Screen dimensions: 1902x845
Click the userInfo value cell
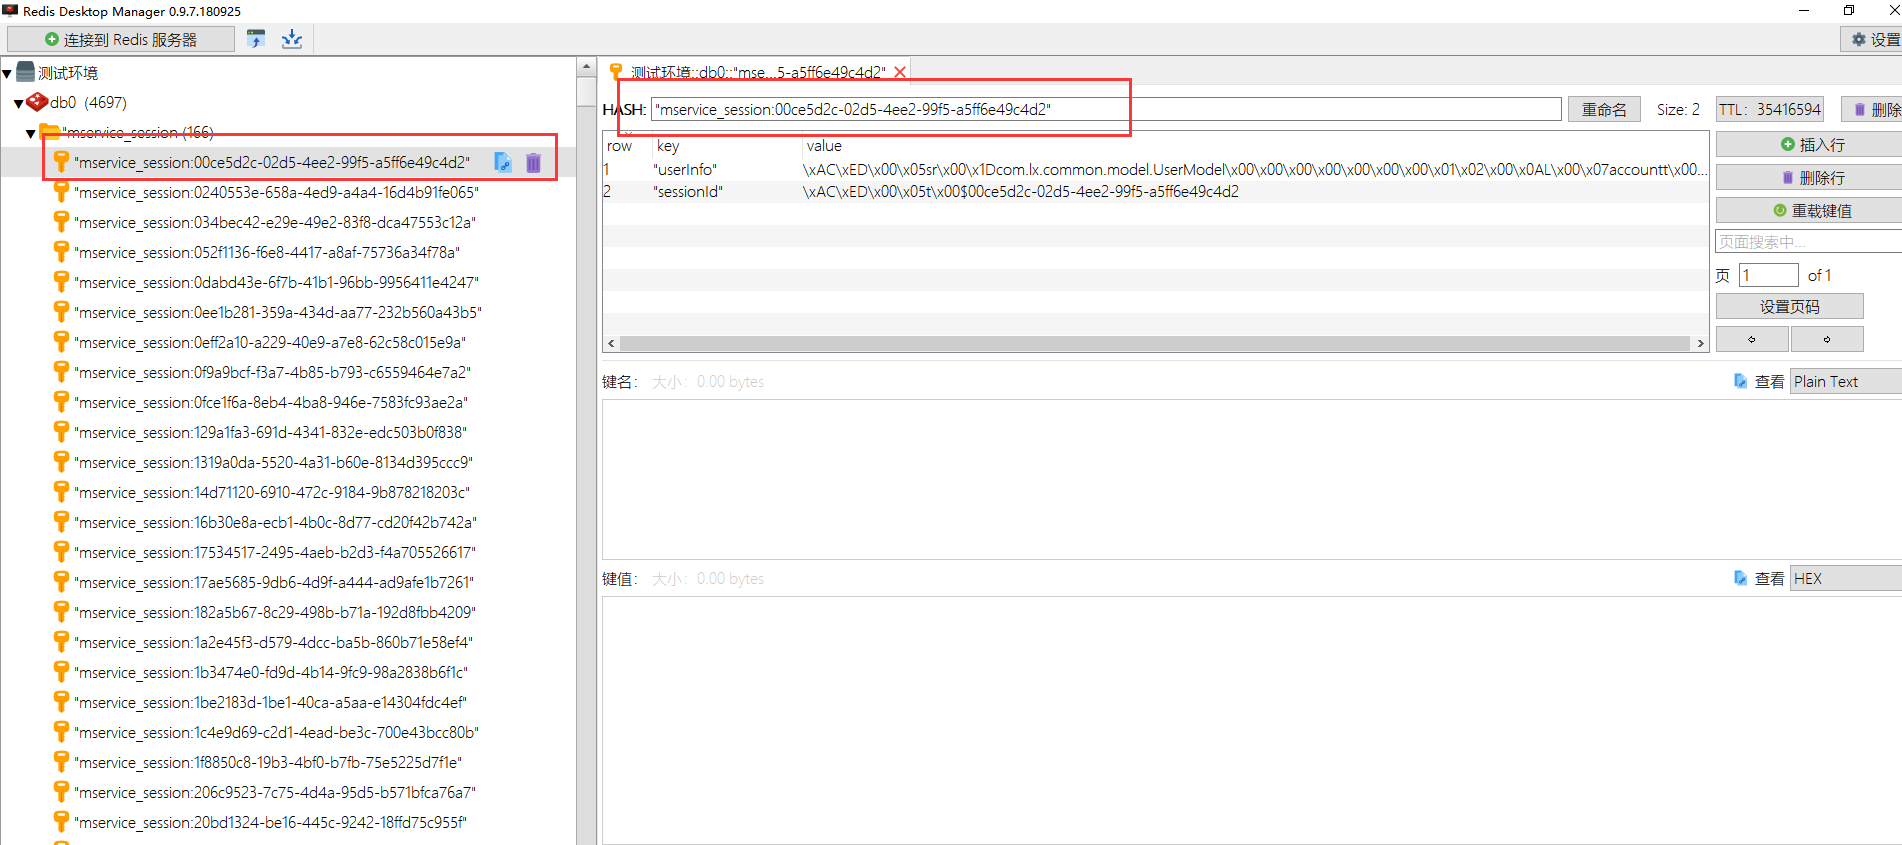[1255, 169]
